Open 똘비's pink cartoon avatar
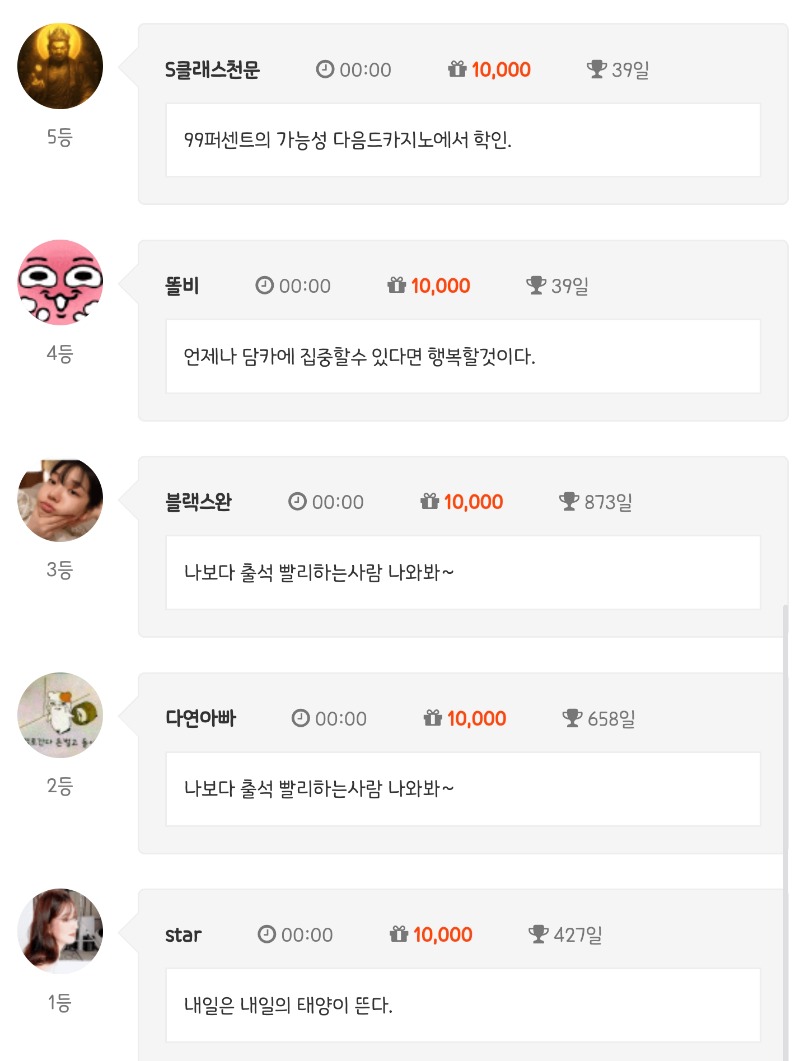This screenshot has height=1061, width=800. point(60,282)
